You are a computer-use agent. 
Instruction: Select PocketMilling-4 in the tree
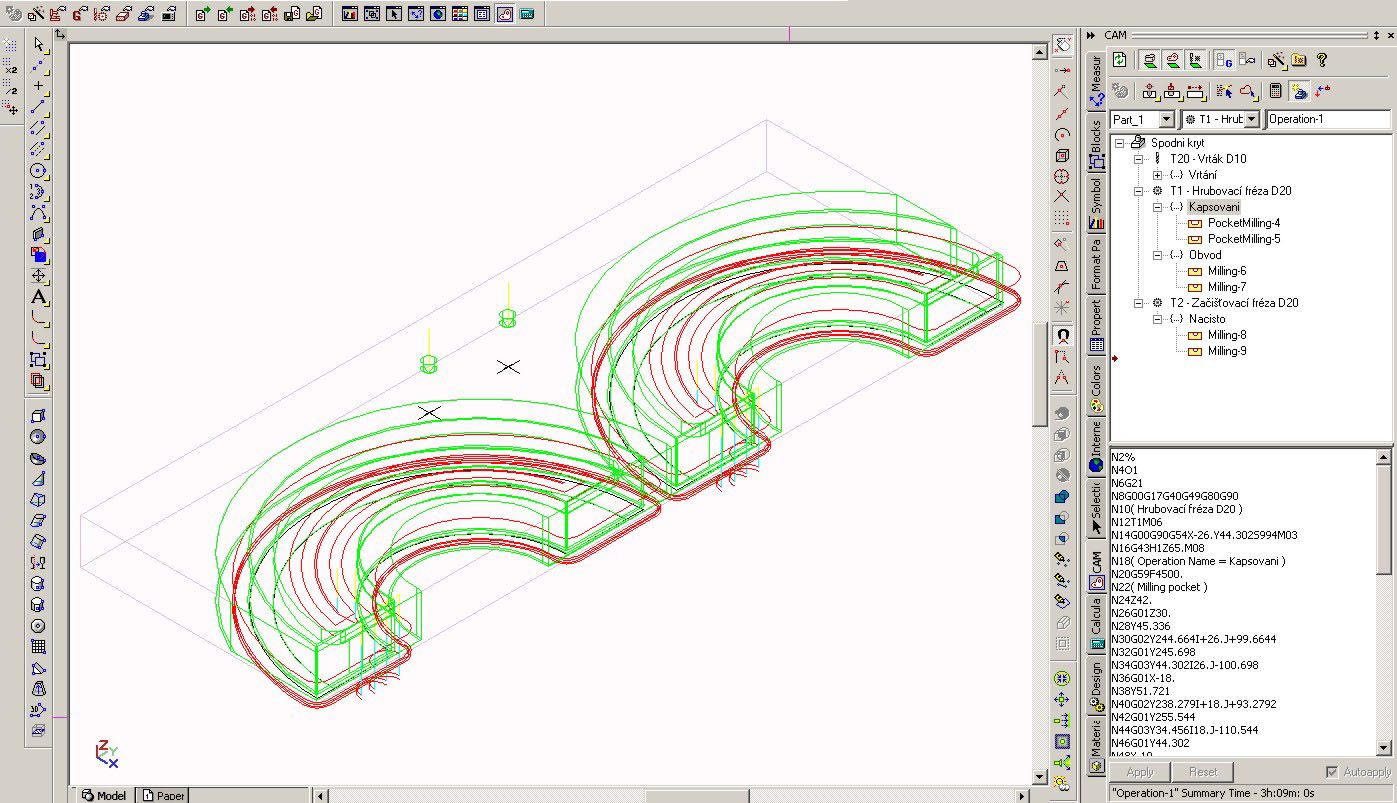pos(1243,223)
